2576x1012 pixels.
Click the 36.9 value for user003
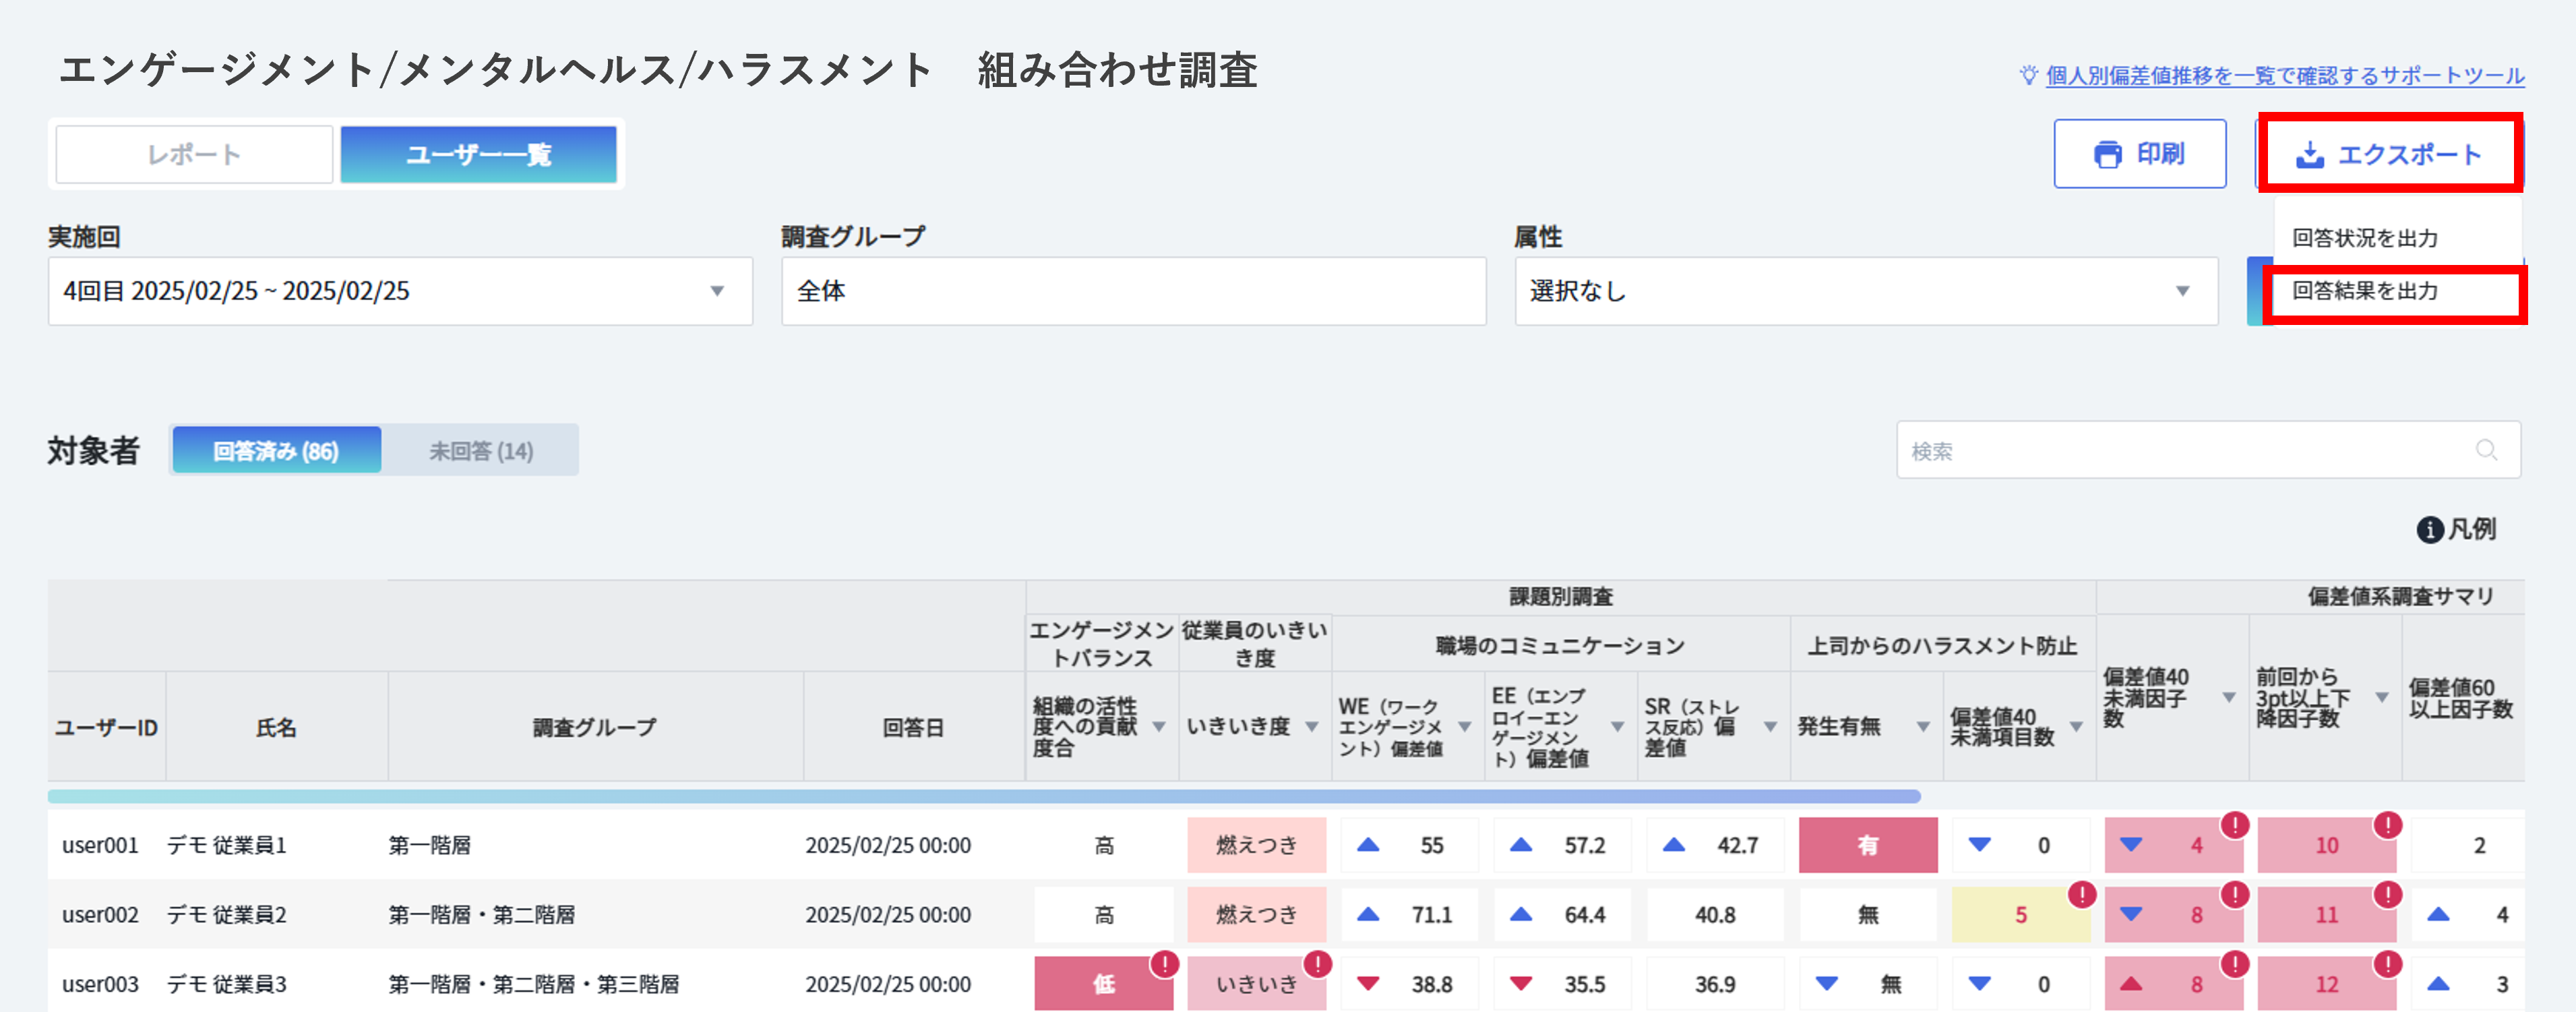point(1715,984)
